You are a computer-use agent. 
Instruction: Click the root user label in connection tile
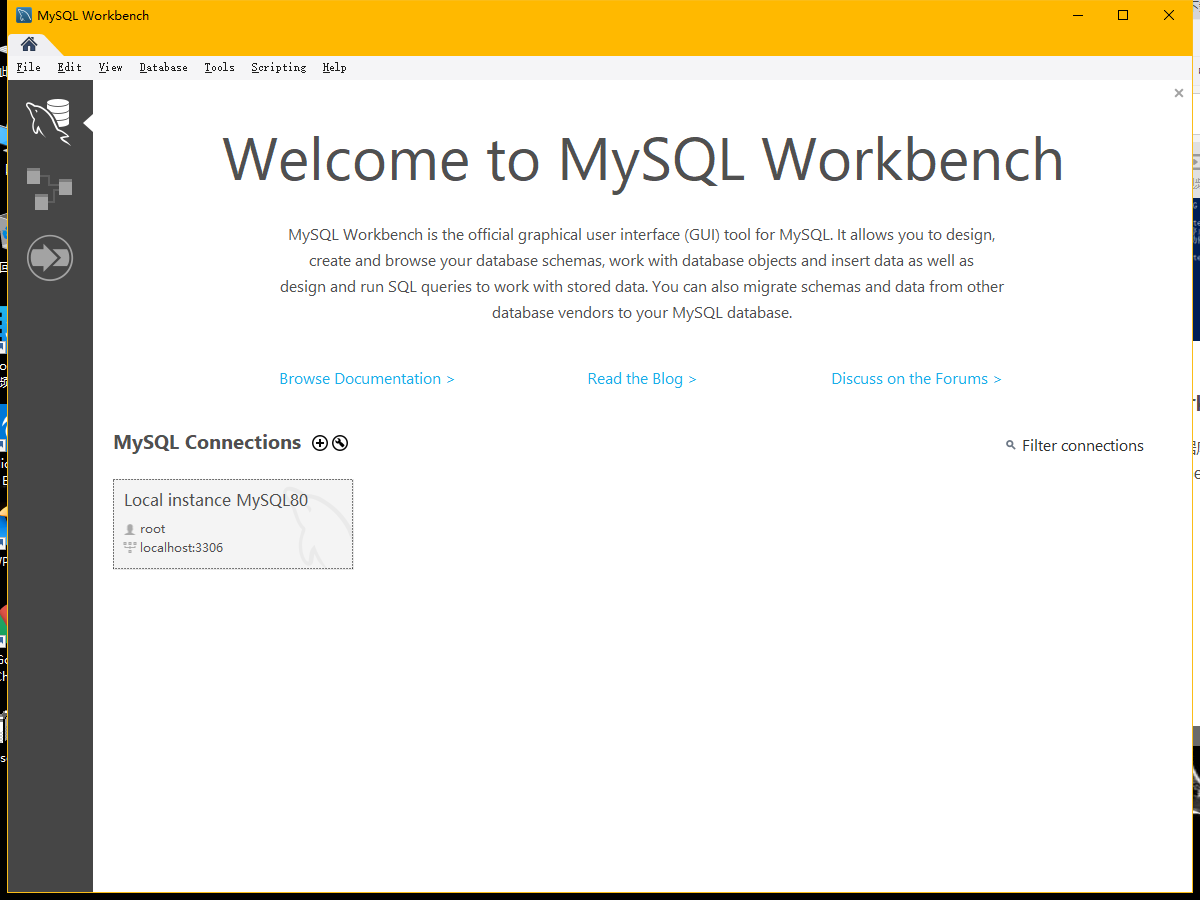click(x=153, y=529)
